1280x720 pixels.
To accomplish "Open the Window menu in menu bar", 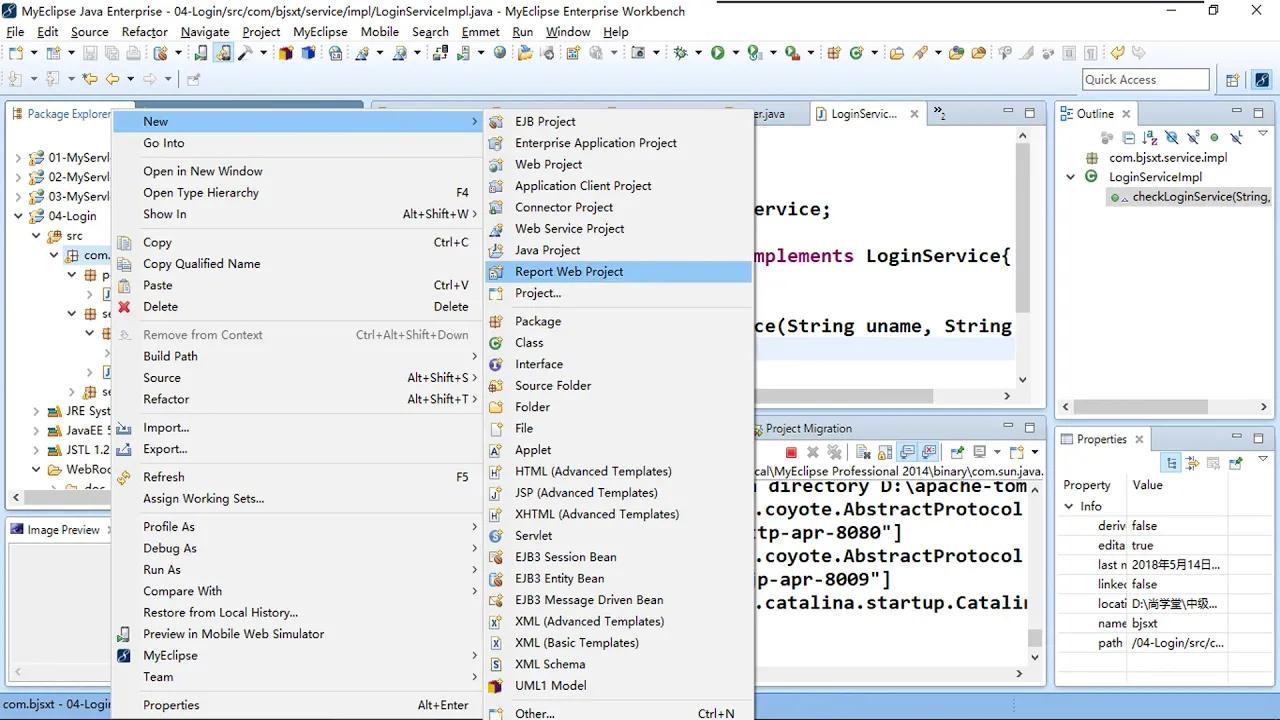I will tap(568, 32).
